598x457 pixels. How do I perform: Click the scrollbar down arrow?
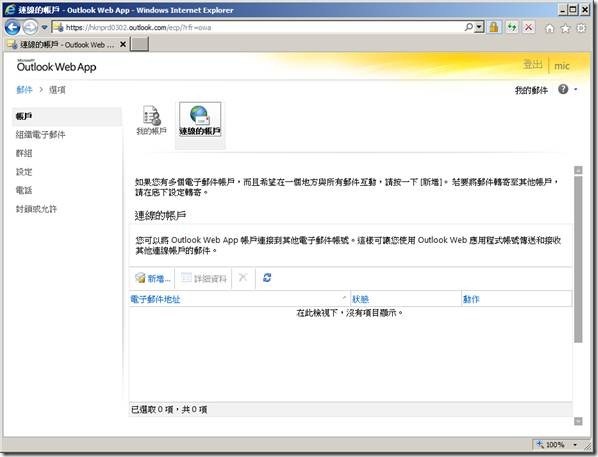click(x=579, y=421)
